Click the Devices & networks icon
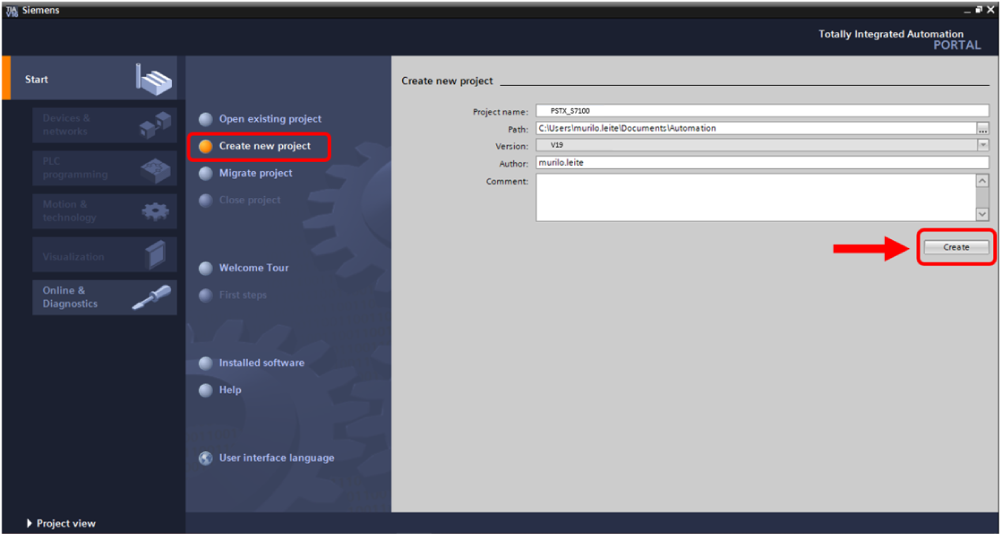Screen dimensions: 1000x534 coord(155,125)
